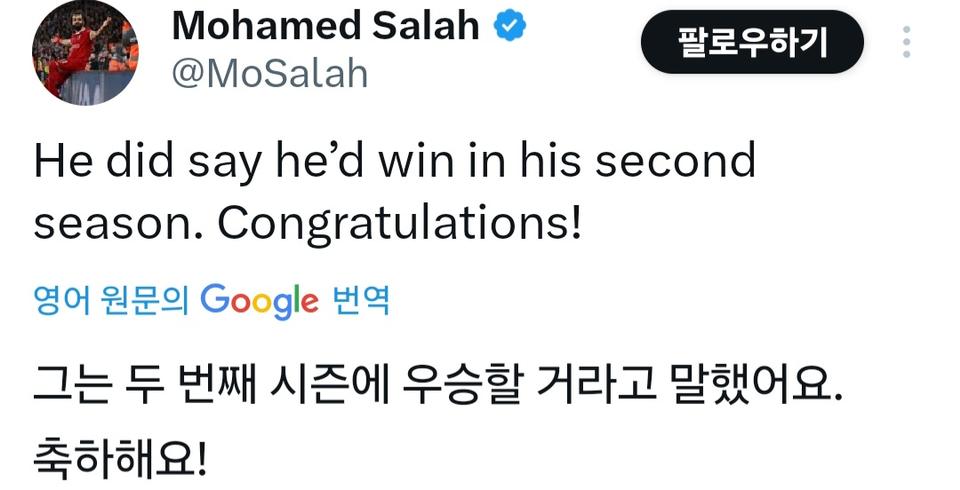Select the first line of the English tweet
The height and width of the screenshot is (490, 960).
[x=394, y=162]
